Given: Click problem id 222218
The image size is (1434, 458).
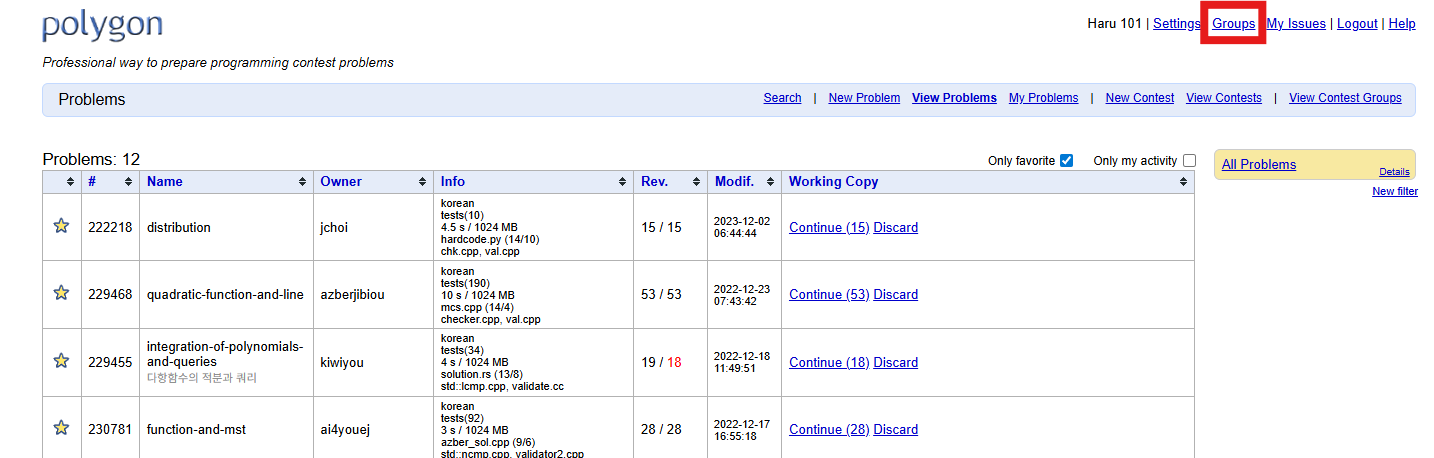Looking at the screenshot, I should click(110, 227).
